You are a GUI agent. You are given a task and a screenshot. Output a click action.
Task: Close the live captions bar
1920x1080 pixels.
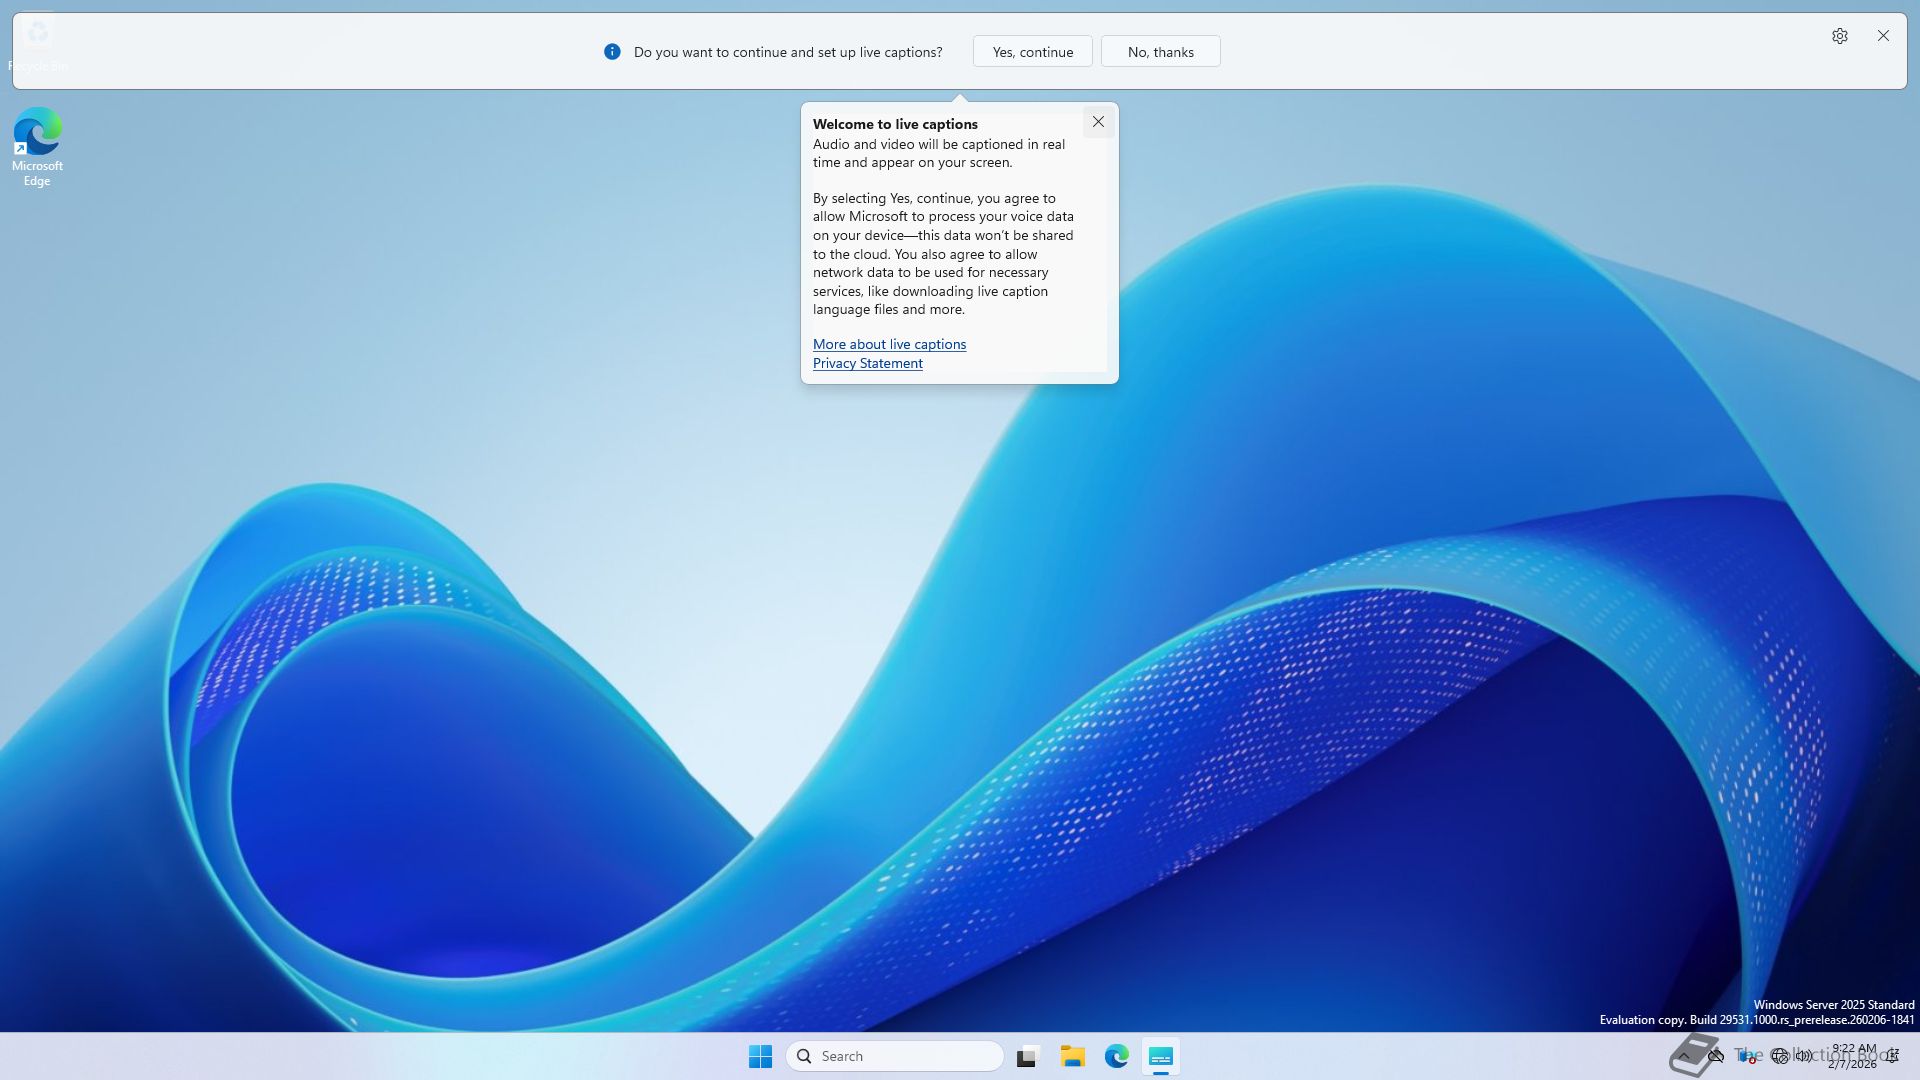pyautogui.click(x=1883, y=36)
